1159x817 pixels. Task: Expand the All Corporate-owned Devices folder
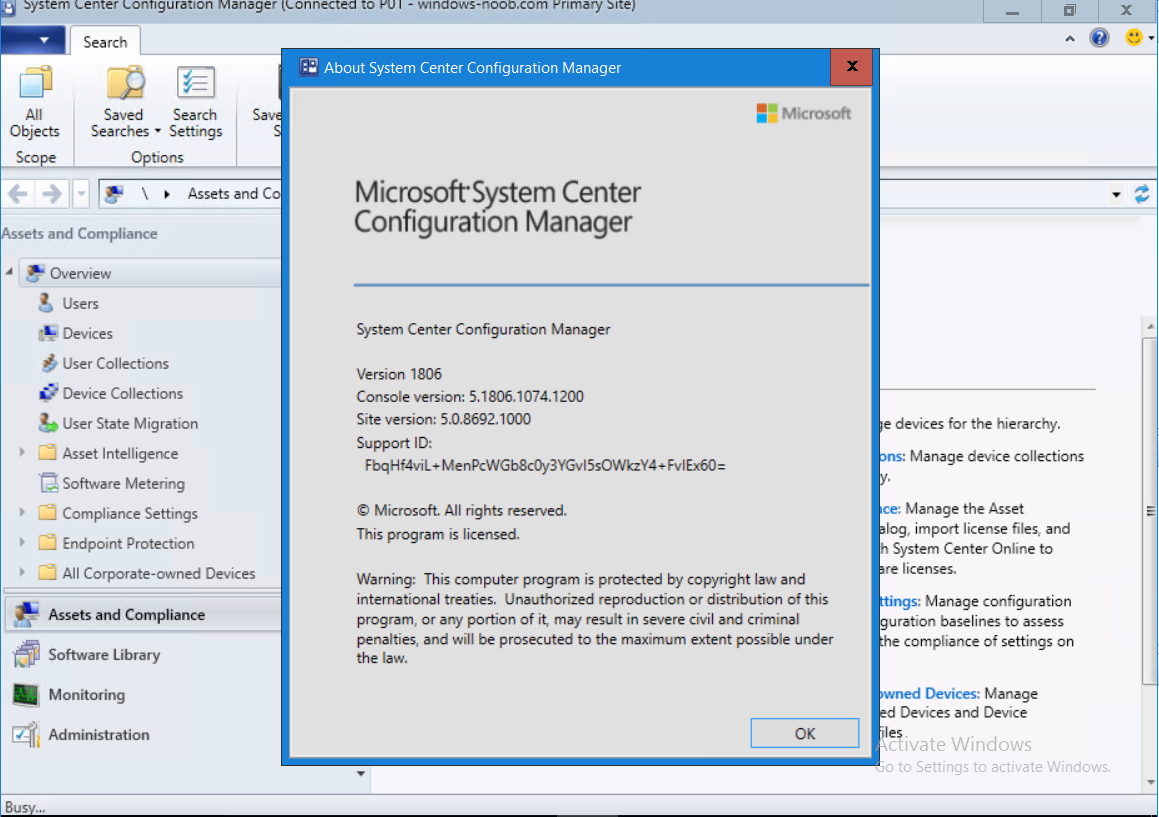[x=21, y=572]
